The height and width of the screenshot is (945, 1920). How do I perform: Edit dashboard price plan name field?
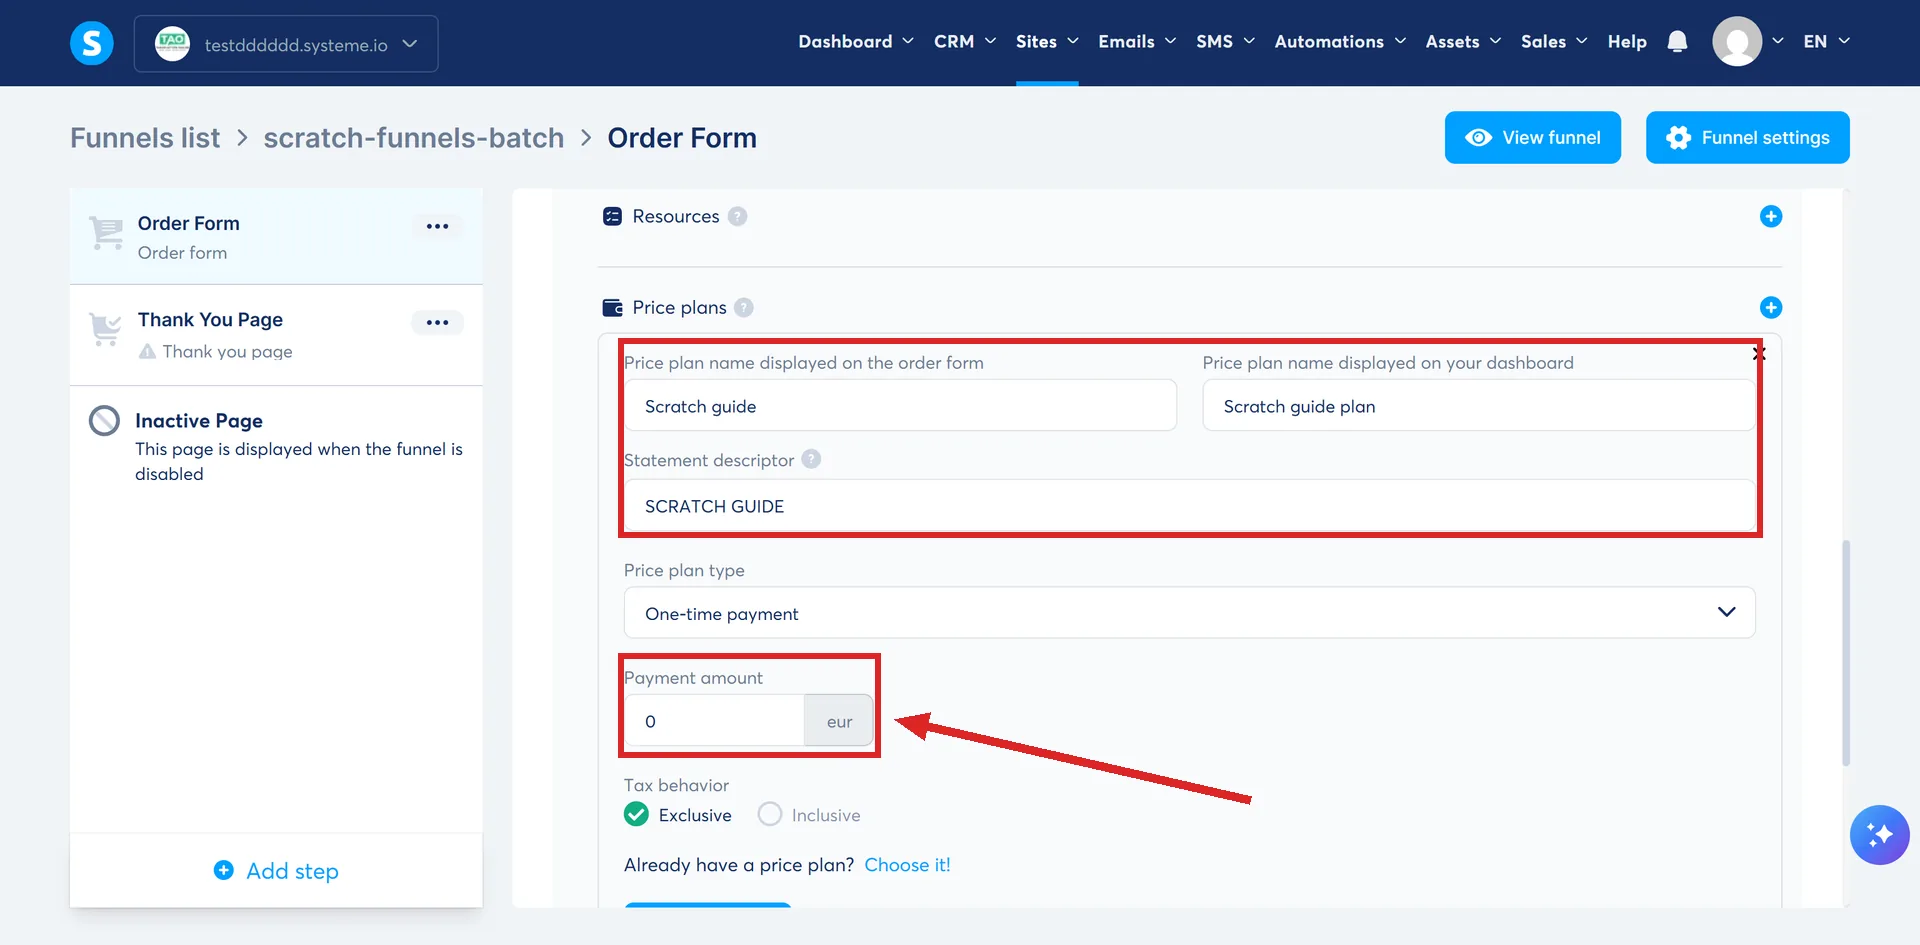[1479, 406]
